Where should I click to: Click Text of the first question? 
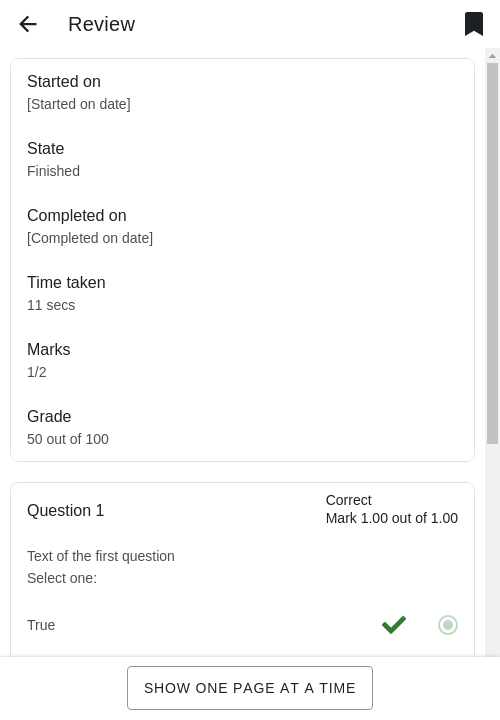coord(101,556)
